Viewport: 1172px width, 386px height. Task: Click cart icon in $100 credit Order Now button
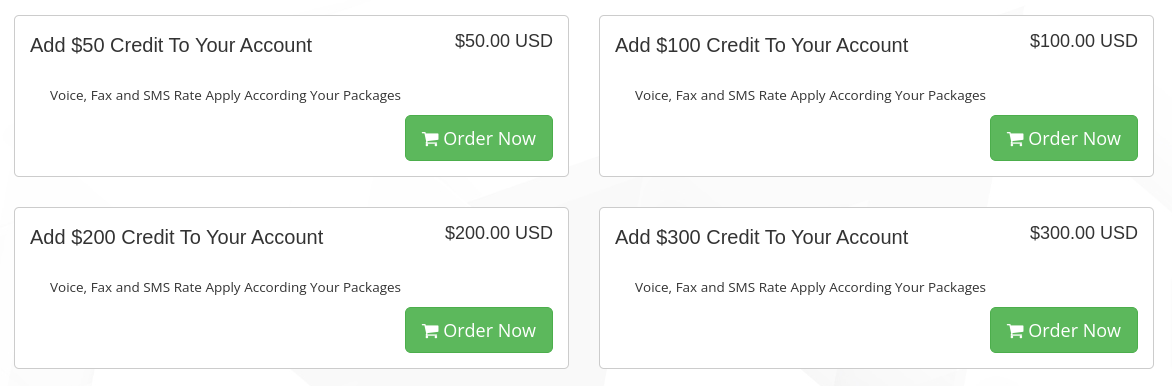pyautogui.click(x=1015, y=139)
